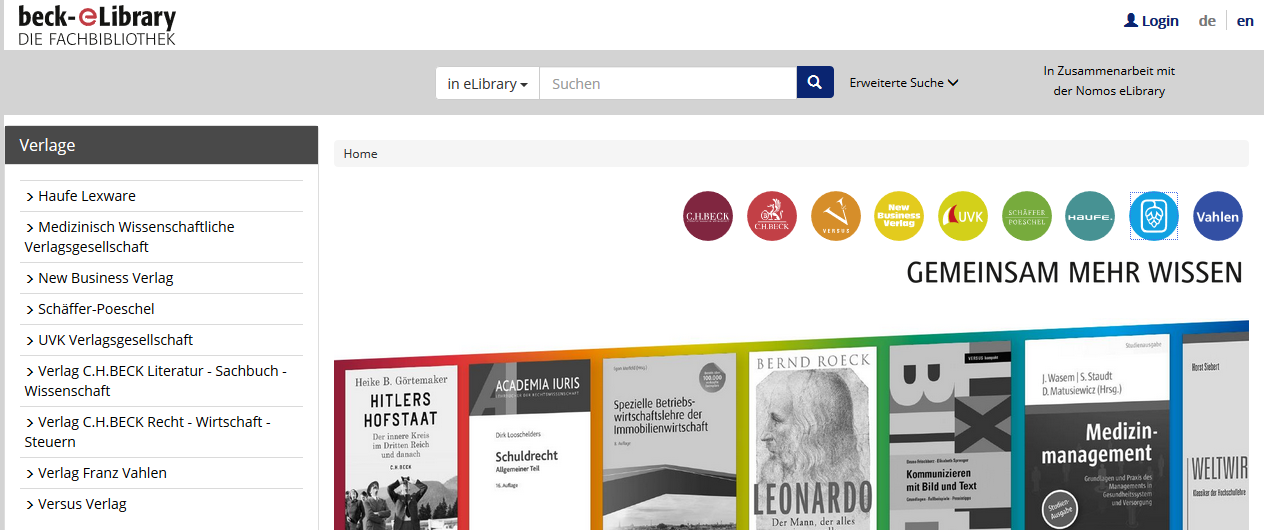This screenshot has width=1264, height=530.
Task: Switch site language to German (de)
Action: (x=1207, y=20)
